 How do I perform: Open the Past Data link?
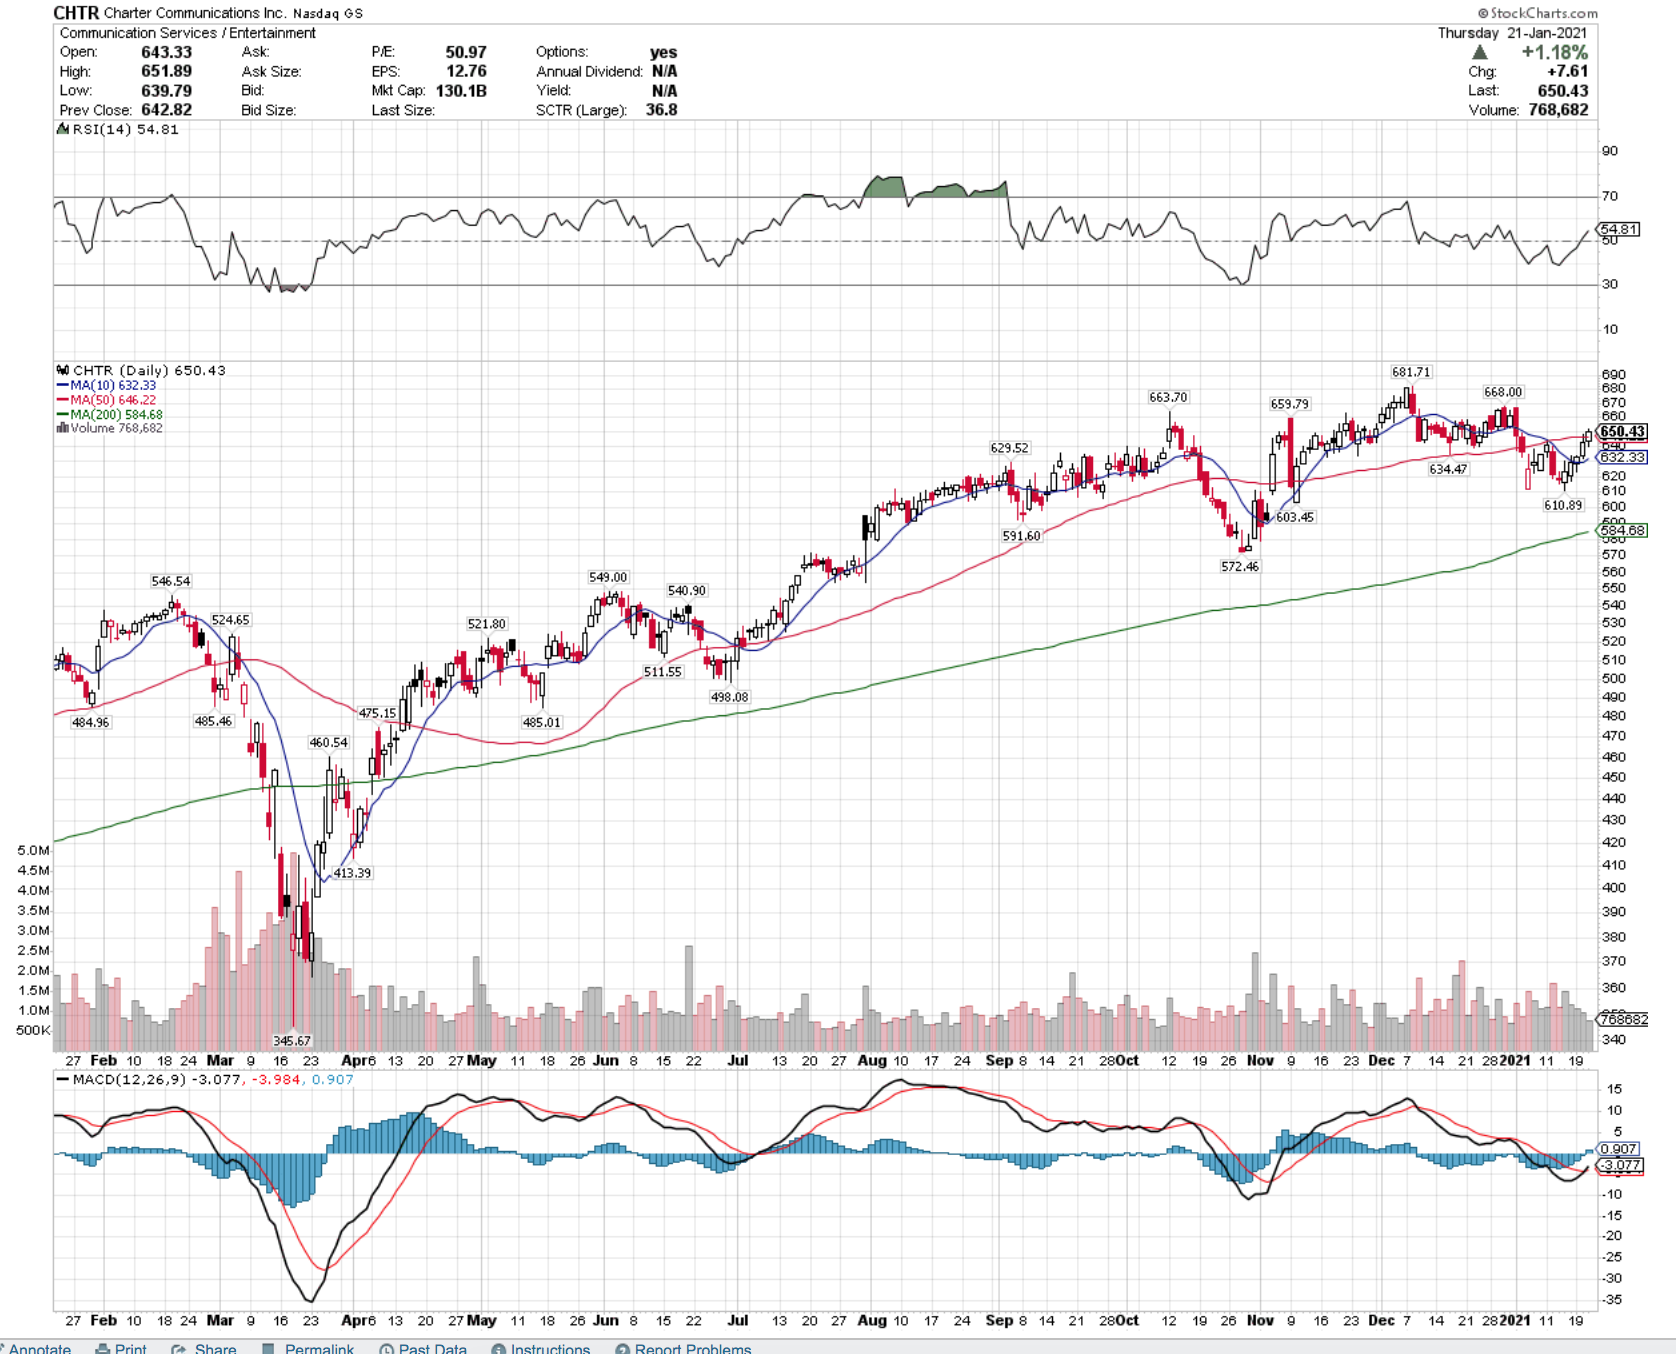433,1348
